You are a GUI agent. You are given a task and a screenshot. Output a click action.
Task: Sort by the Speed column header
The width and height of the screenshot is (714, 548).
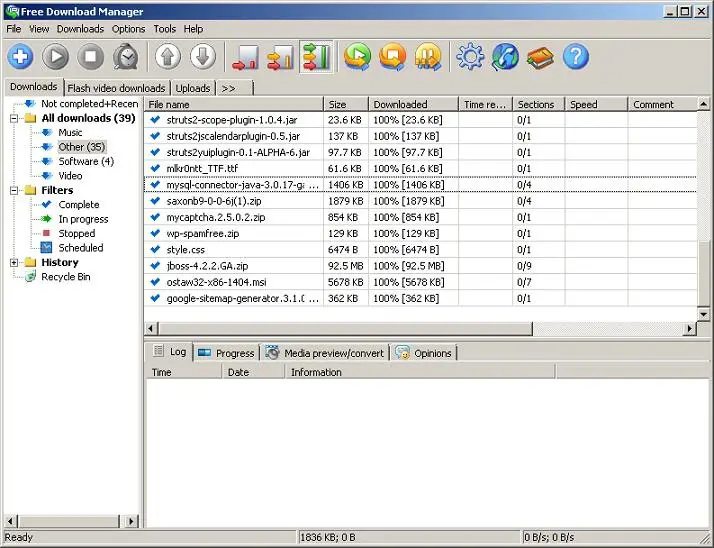coord(597,104)
